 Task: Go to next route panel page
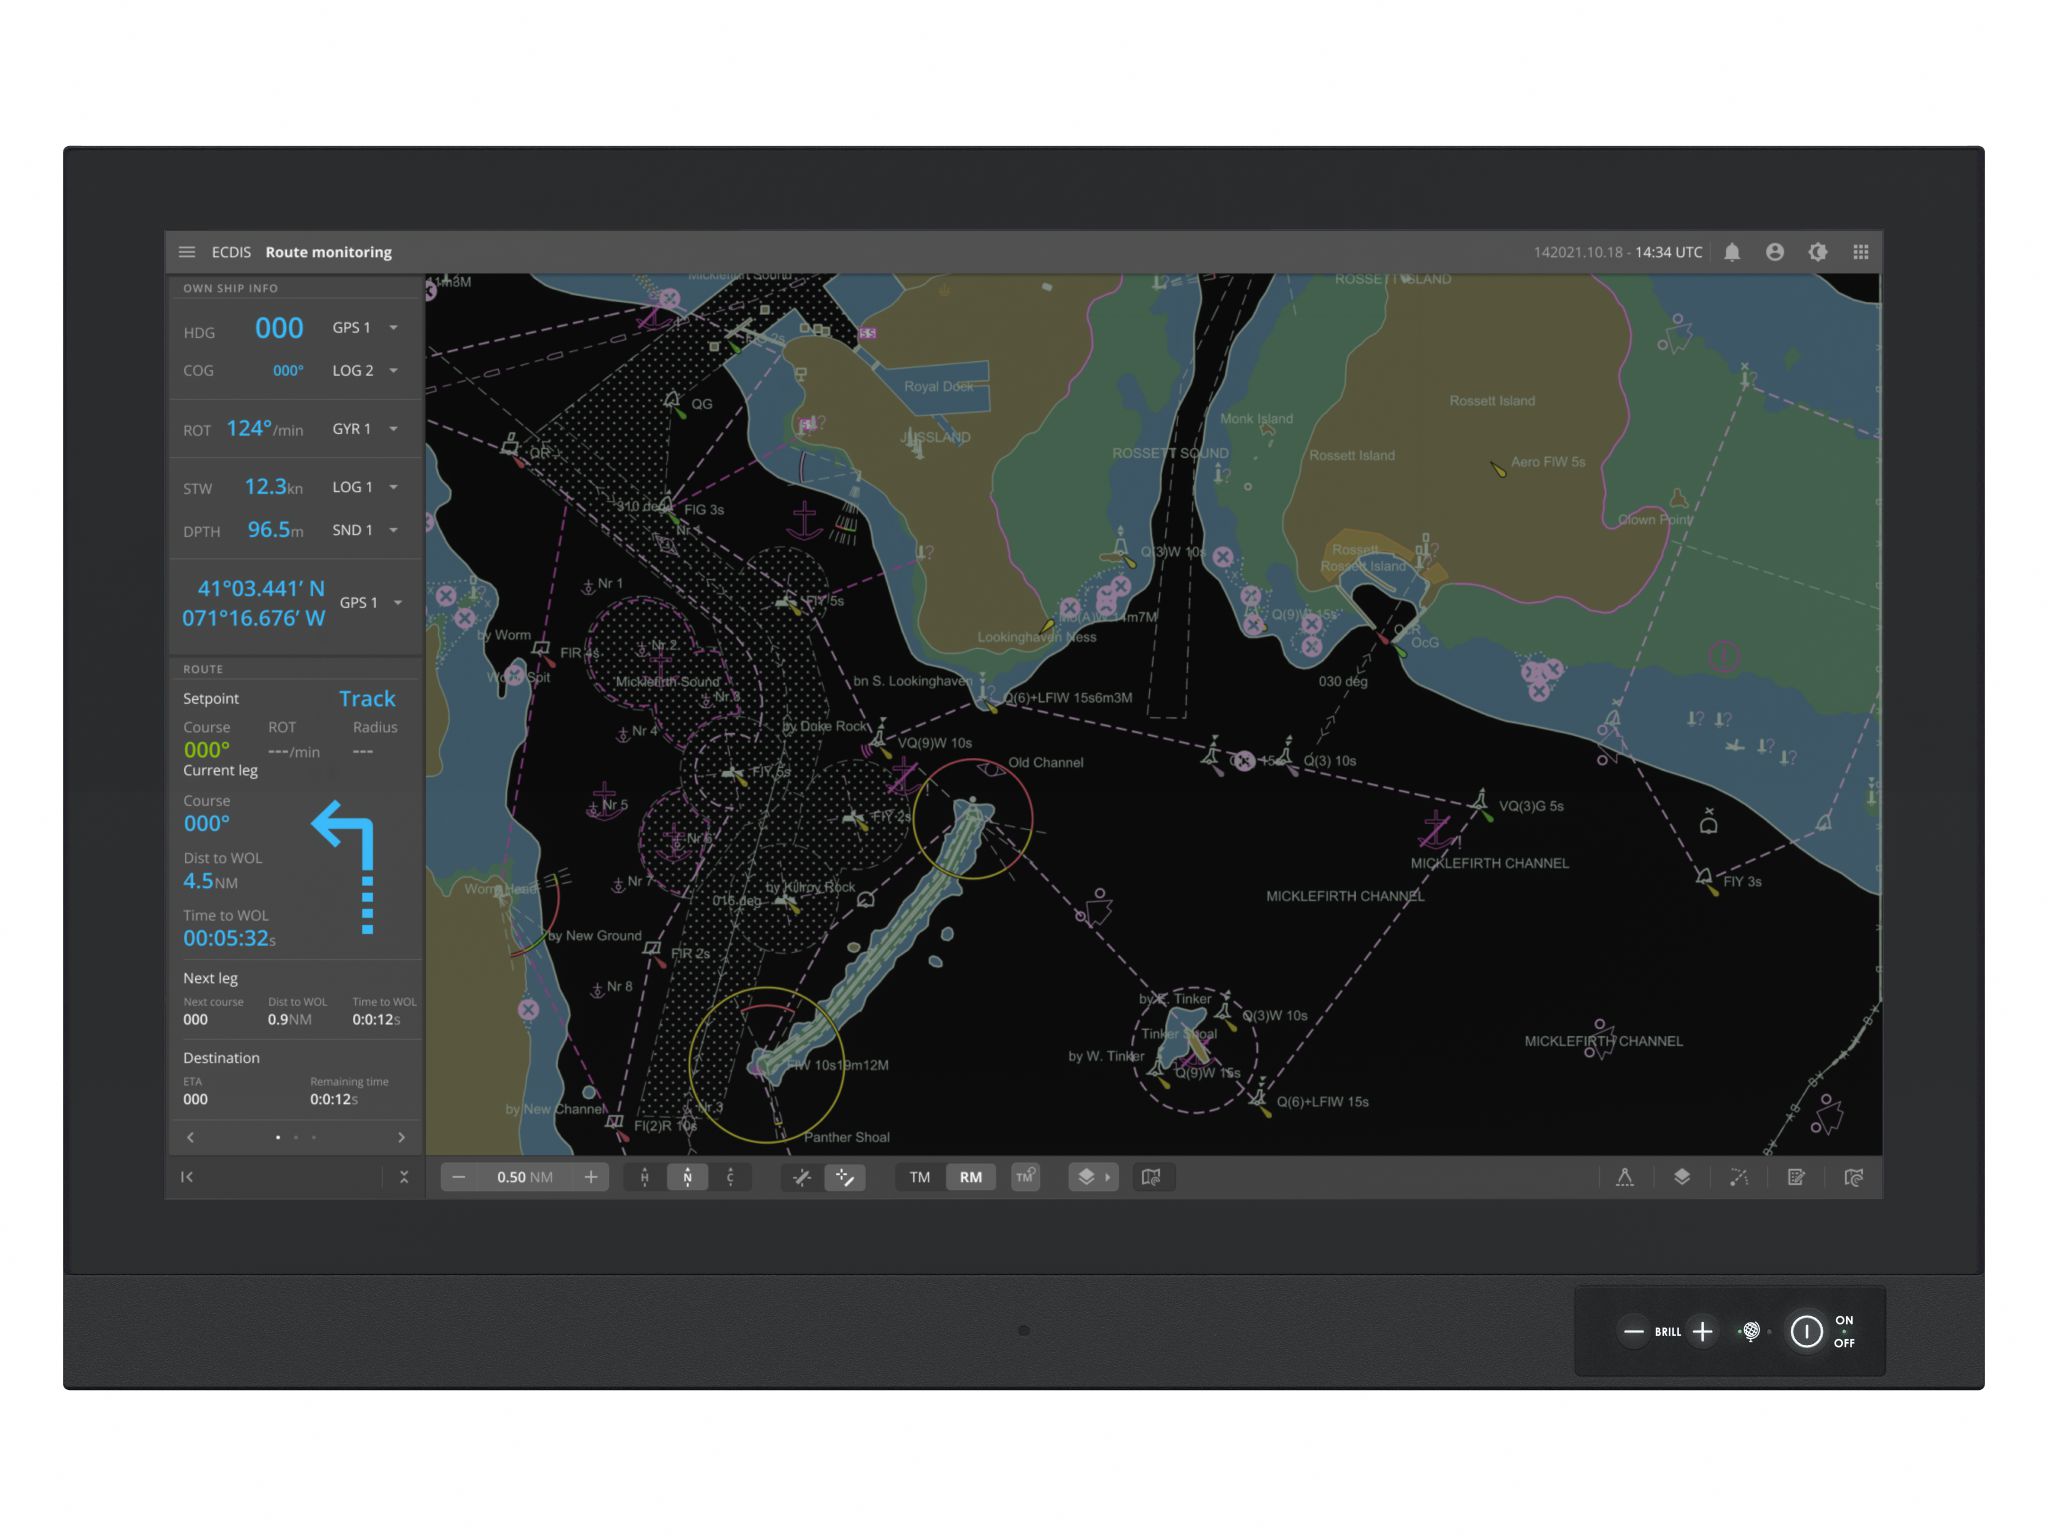pyautogui.click(x=402, y=1137)
